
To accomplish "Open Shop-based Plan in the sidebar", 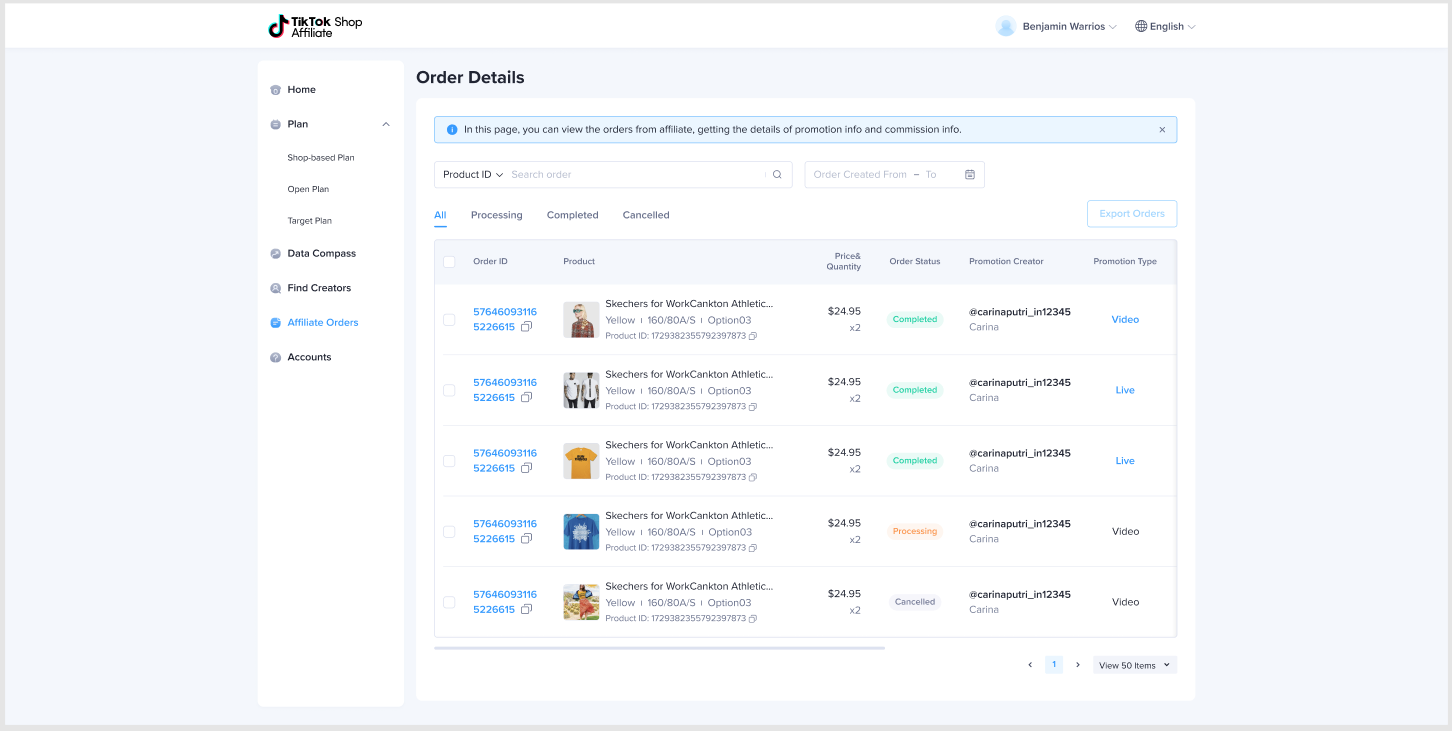I will tap(321, 158).
